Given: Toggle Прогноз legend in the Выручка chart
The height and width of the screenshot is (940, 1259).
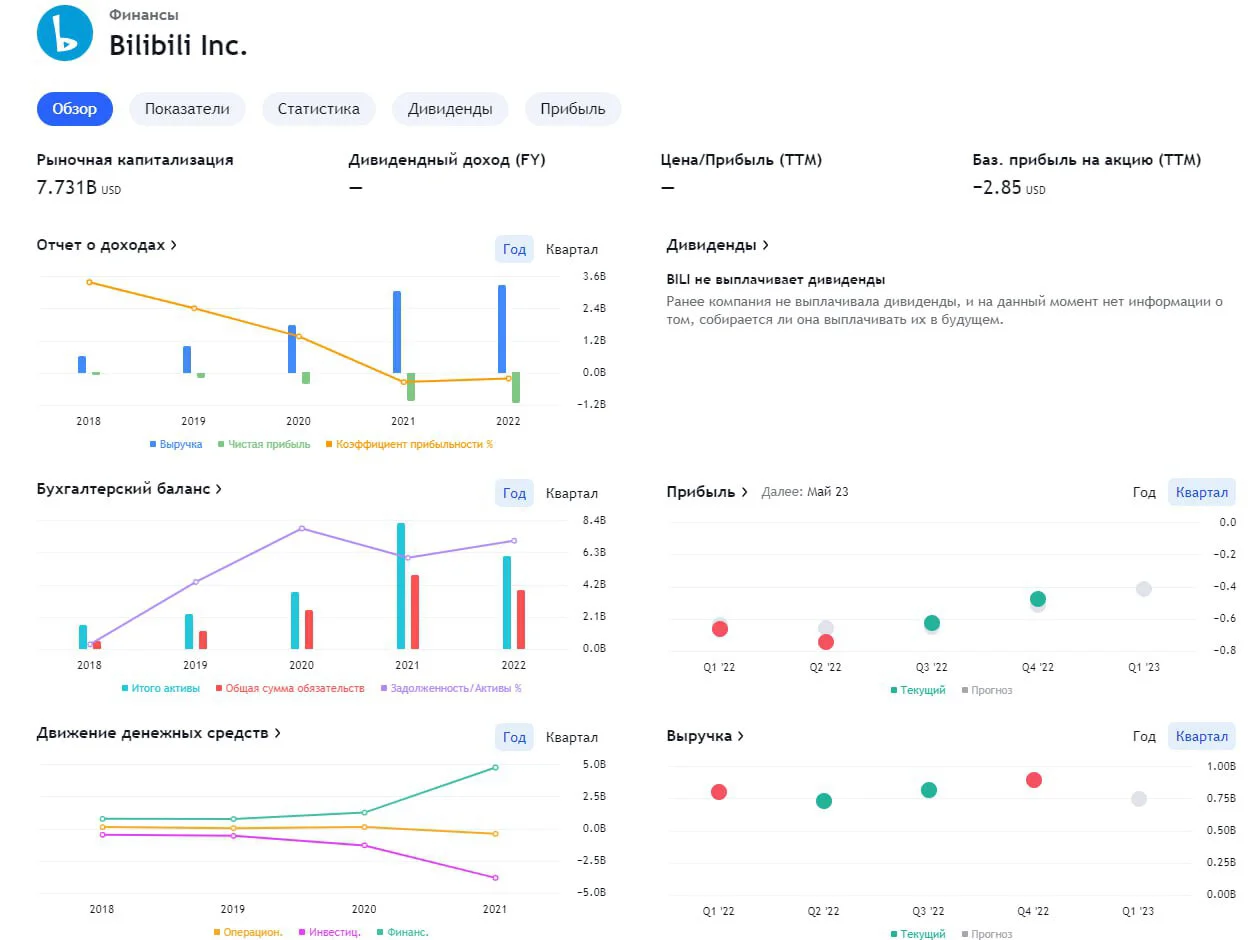Looking at the screenshot, I should (x=986, y=934).
